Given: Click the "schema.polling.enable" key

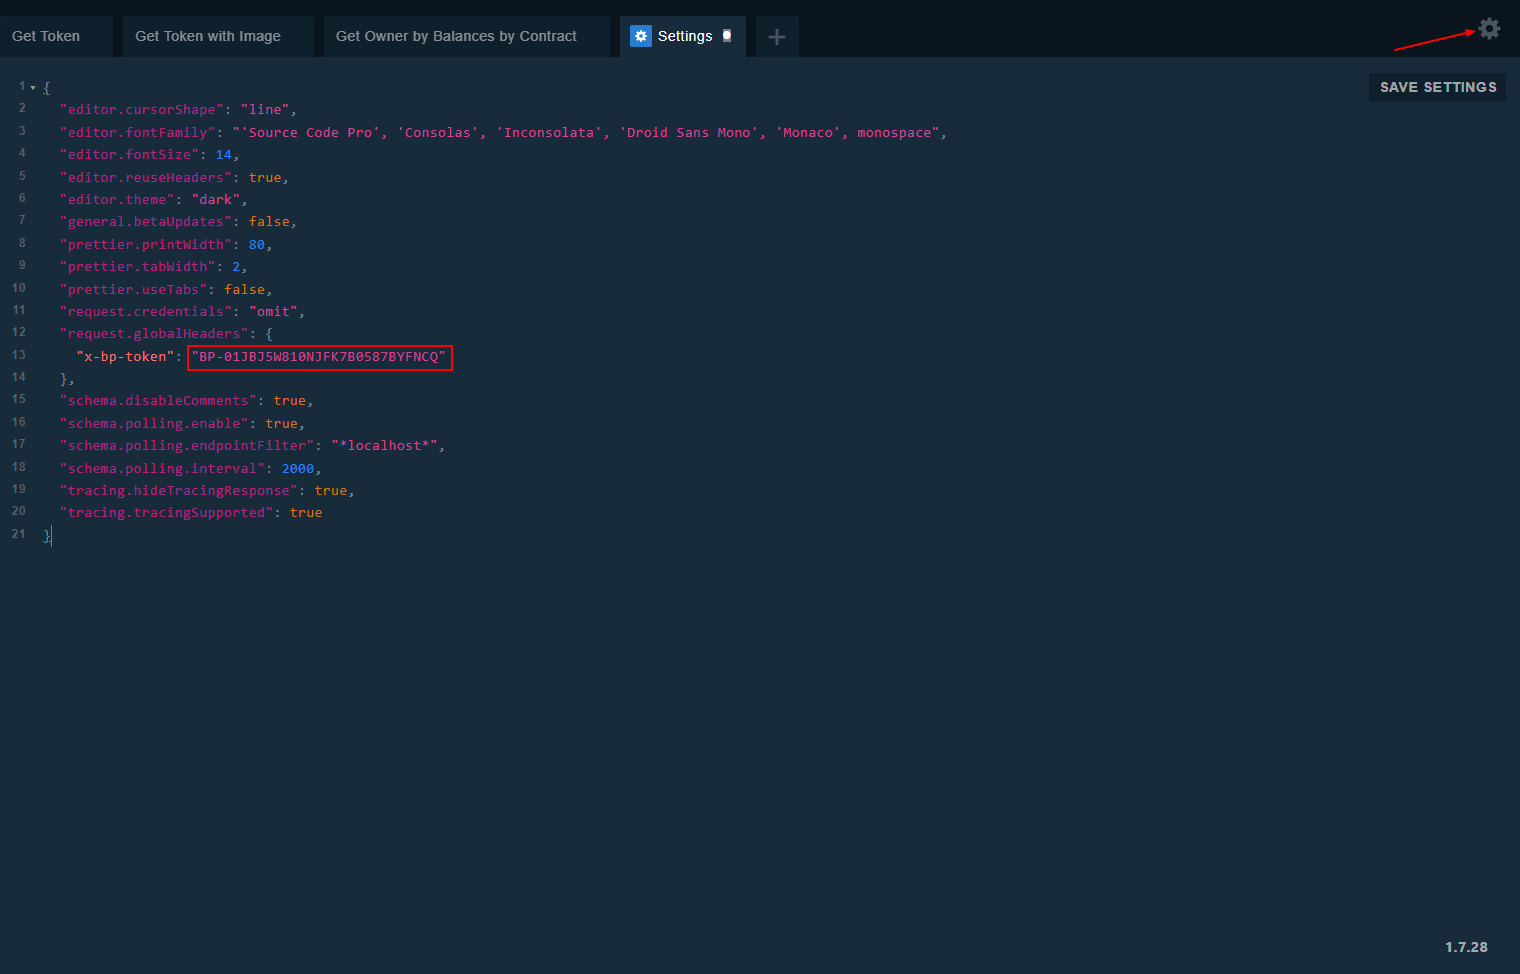Looking at the screenshot, I should (154, 424).
